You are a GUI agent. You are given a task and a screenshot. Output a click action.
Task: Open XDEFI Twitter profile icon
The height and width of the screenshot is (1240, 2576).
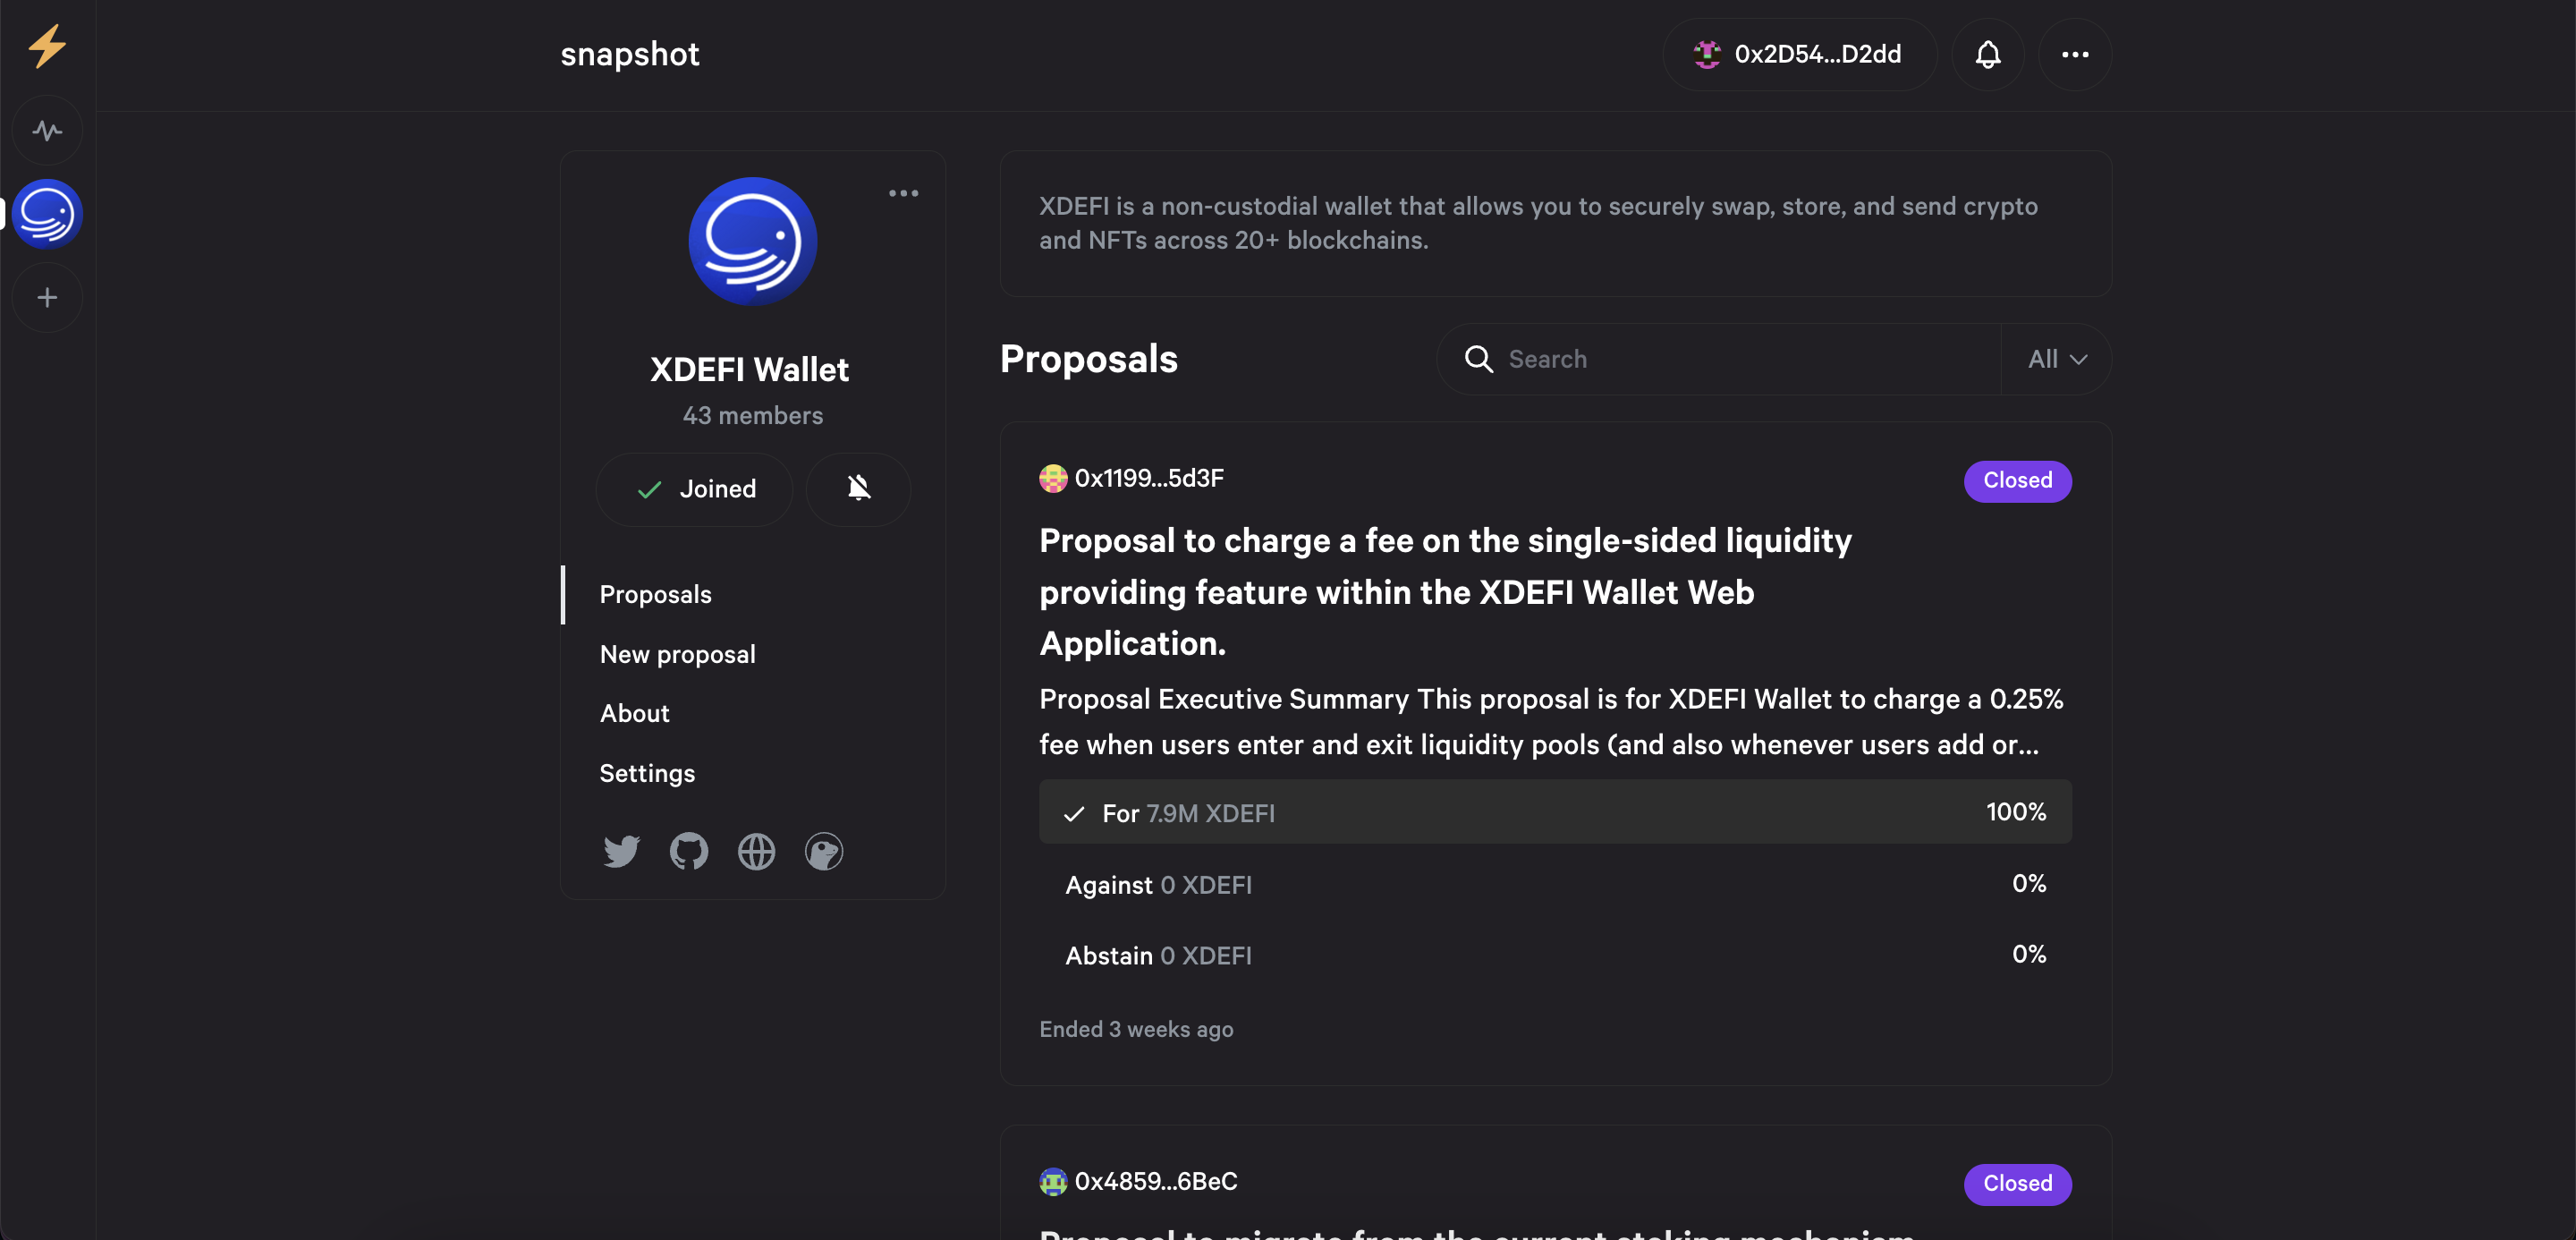[x=621, y=852]
